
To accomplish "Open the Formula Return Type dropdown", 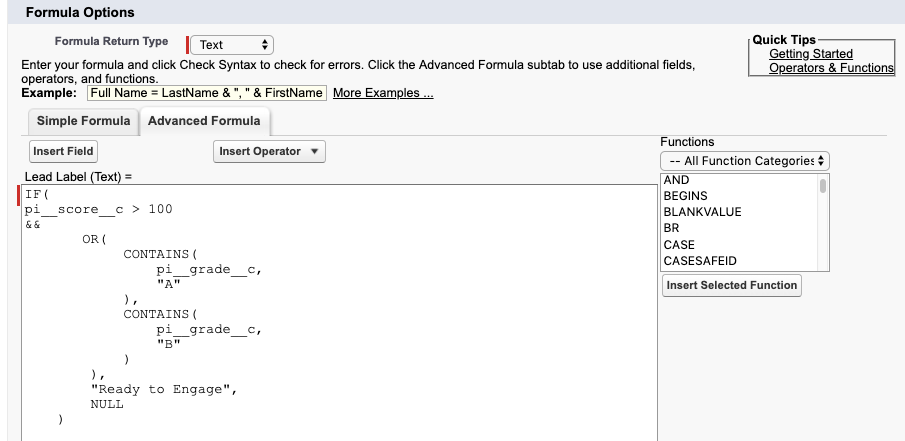I will pos(232,44).
